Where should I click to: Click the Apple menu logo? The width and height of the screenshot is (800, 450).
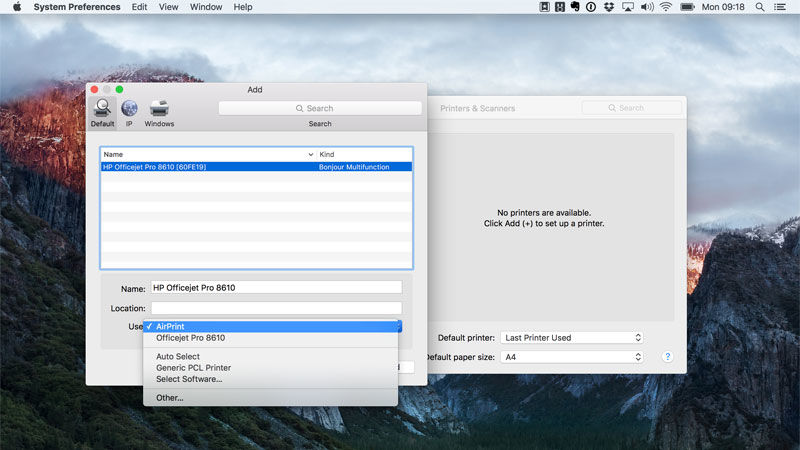click(x=17, y=7)
